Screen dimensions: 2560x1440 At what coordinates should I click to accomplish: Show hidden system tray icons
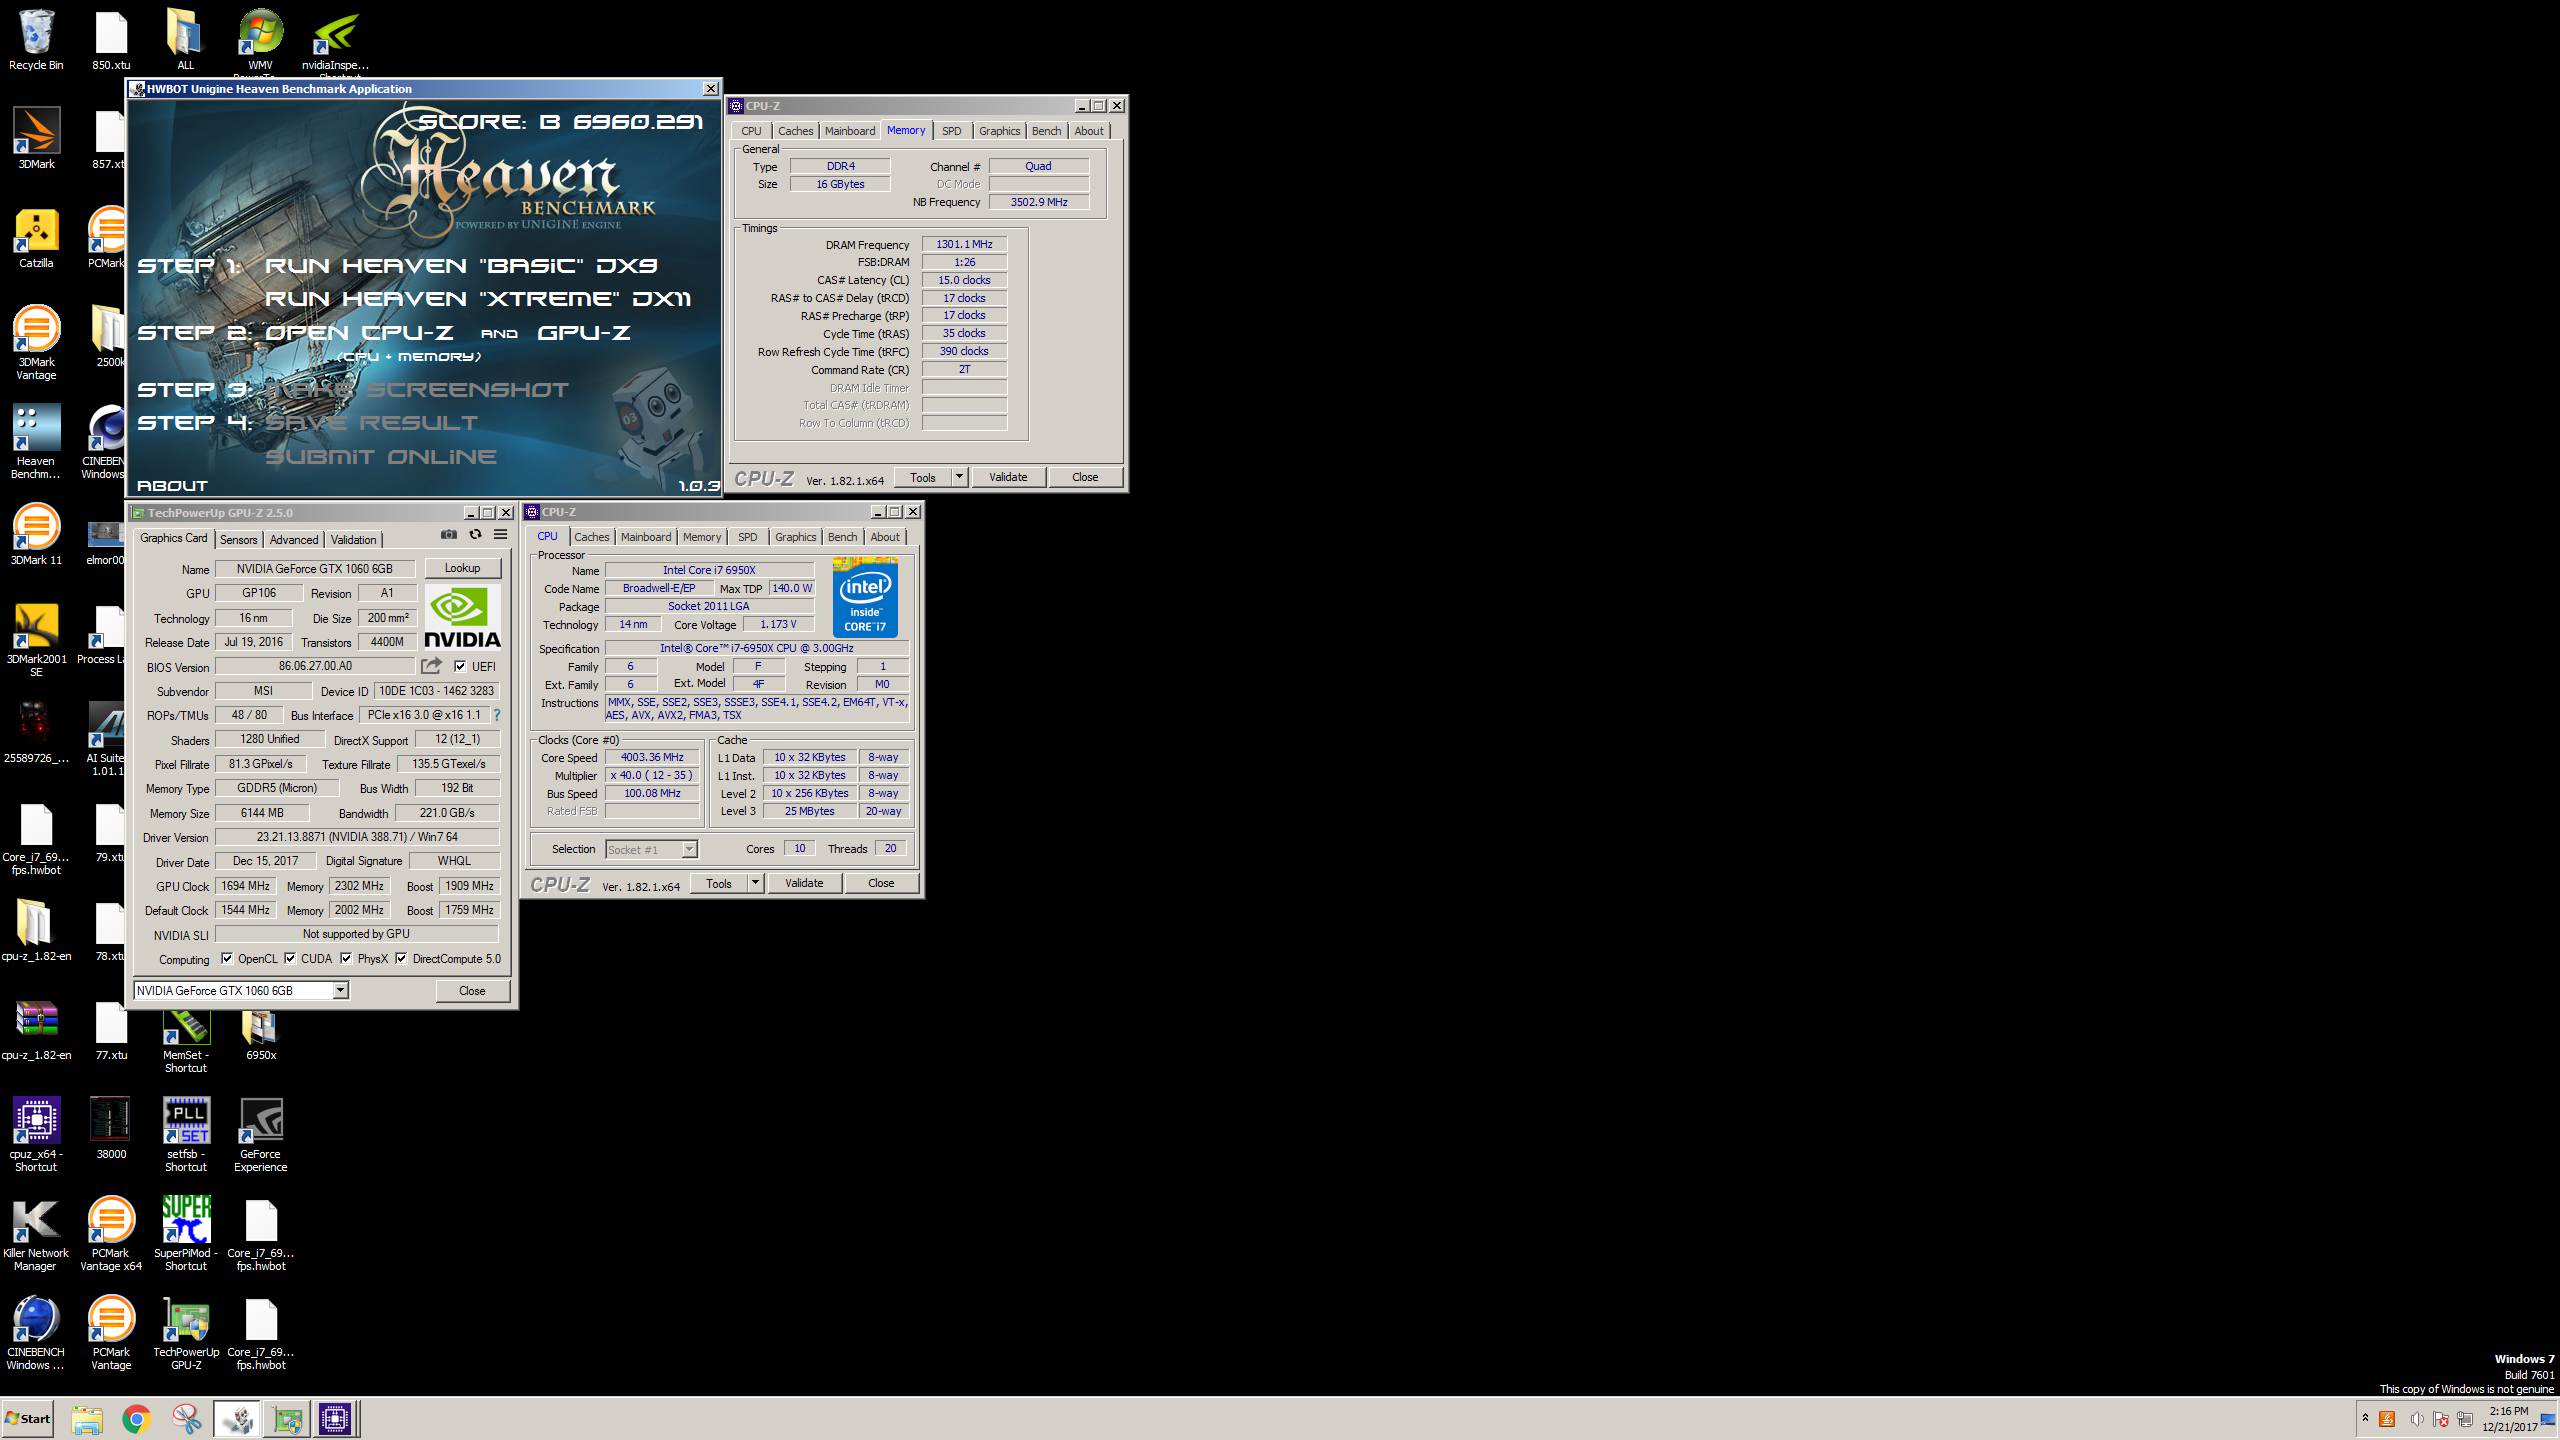(x=2365, y=1419)
